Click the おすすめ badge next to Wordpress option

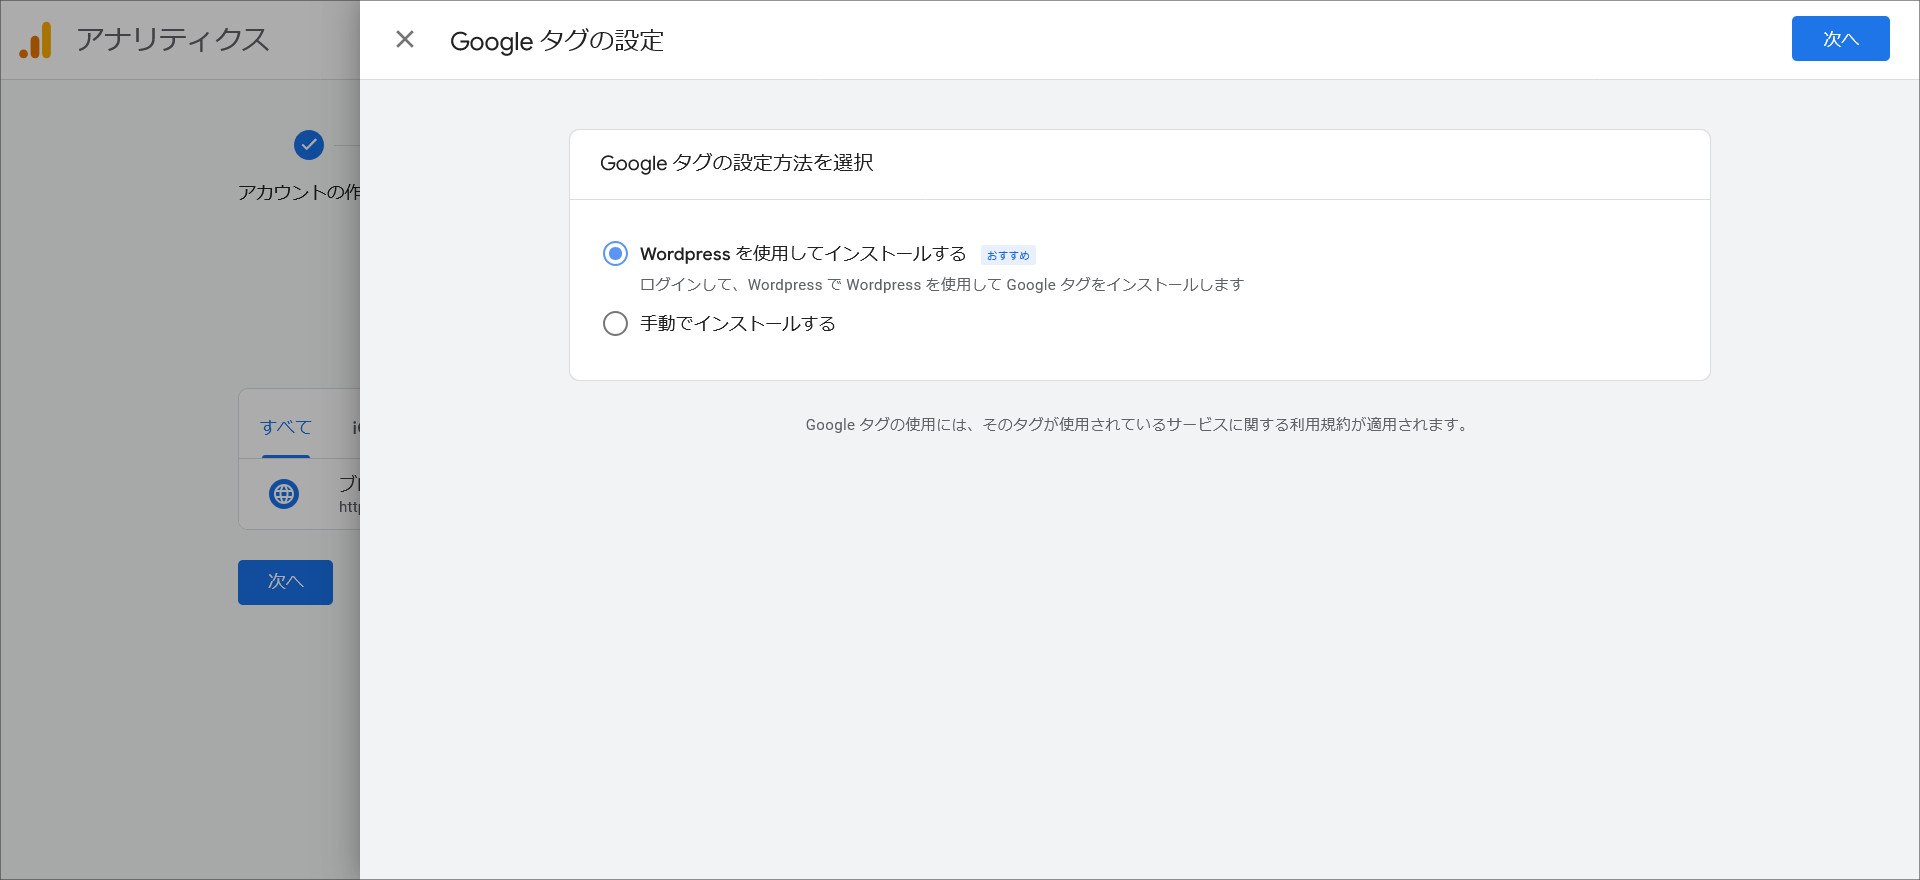[x=1008, y=255]
